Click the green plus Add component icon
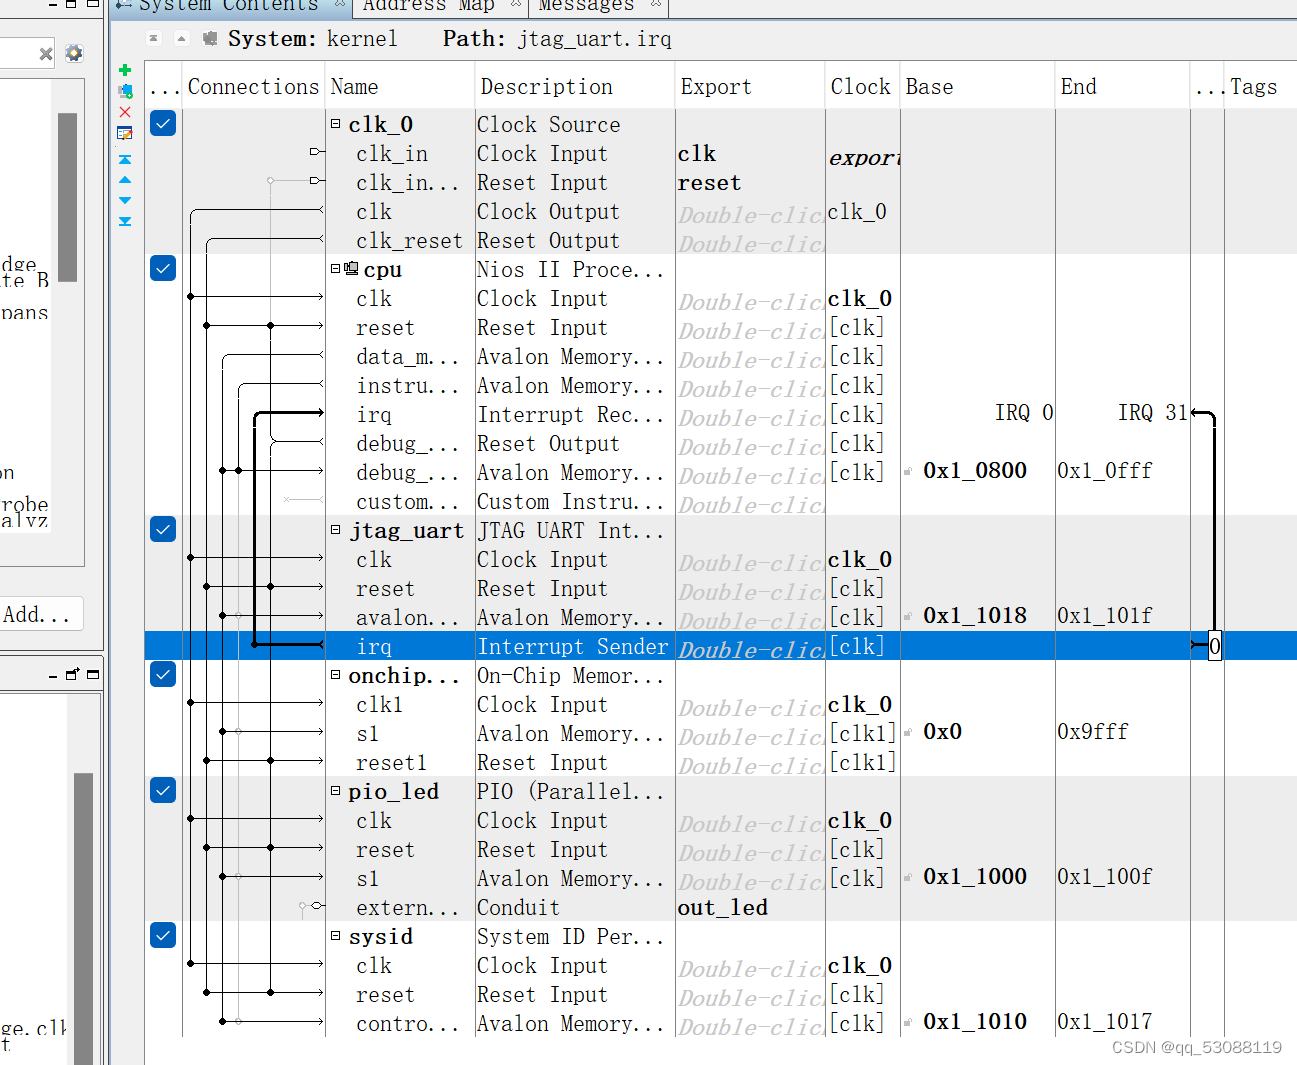This screenshot has height=1065, width=1297. click(x=125, y=70)
